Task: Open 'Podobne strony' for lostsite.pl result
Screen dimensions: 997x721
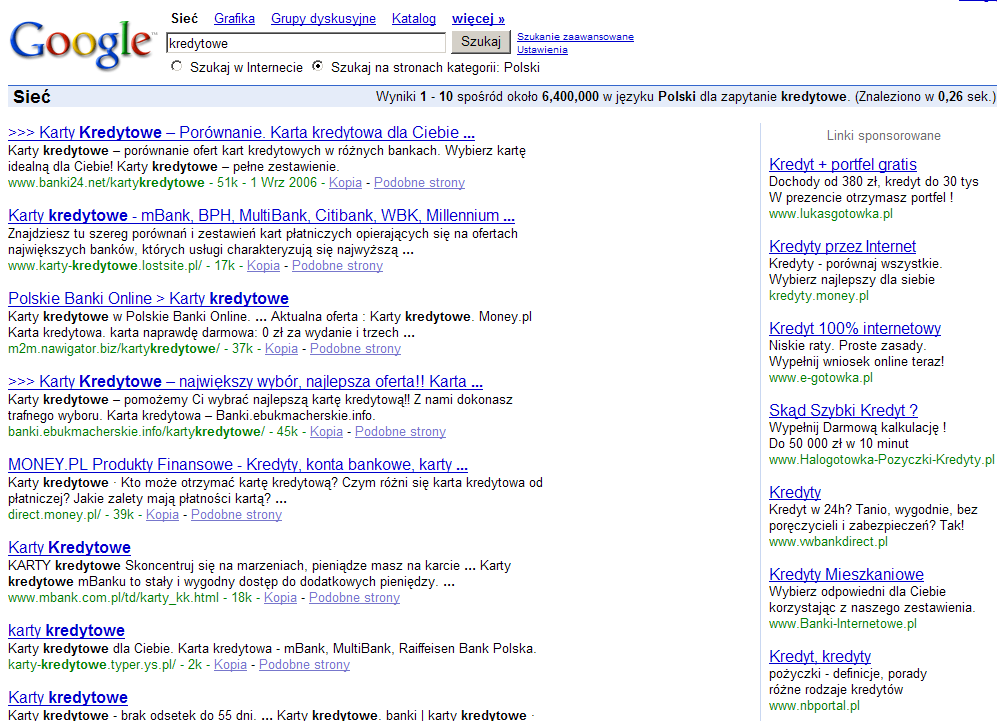Action: pos(337,266)
